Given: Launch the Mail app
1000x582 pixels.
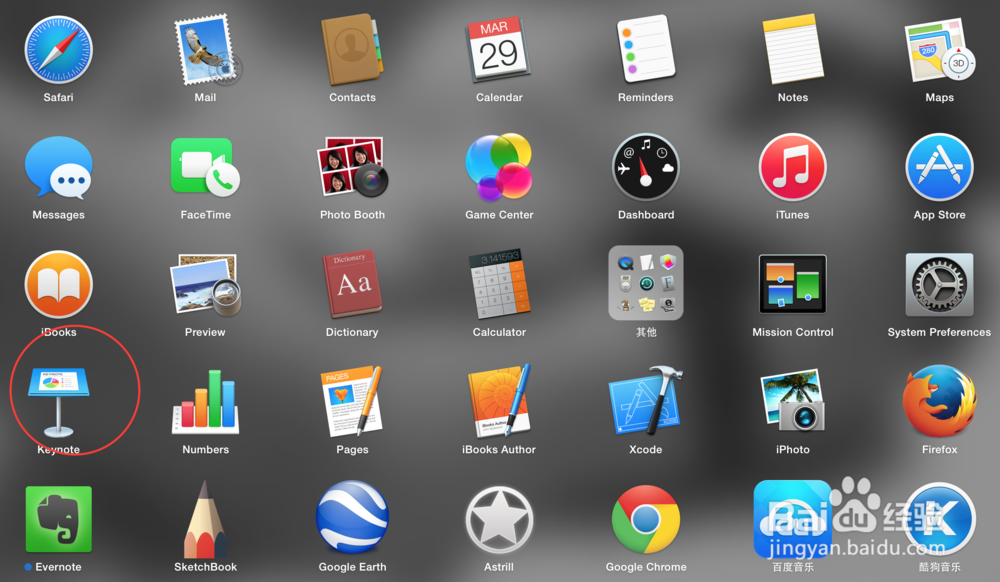Looking at the screenshot, I should (205, 50).
